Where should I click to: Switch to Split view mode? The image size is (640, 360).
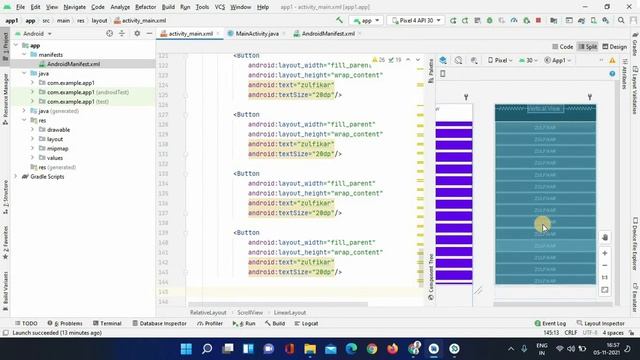point(588,47)
